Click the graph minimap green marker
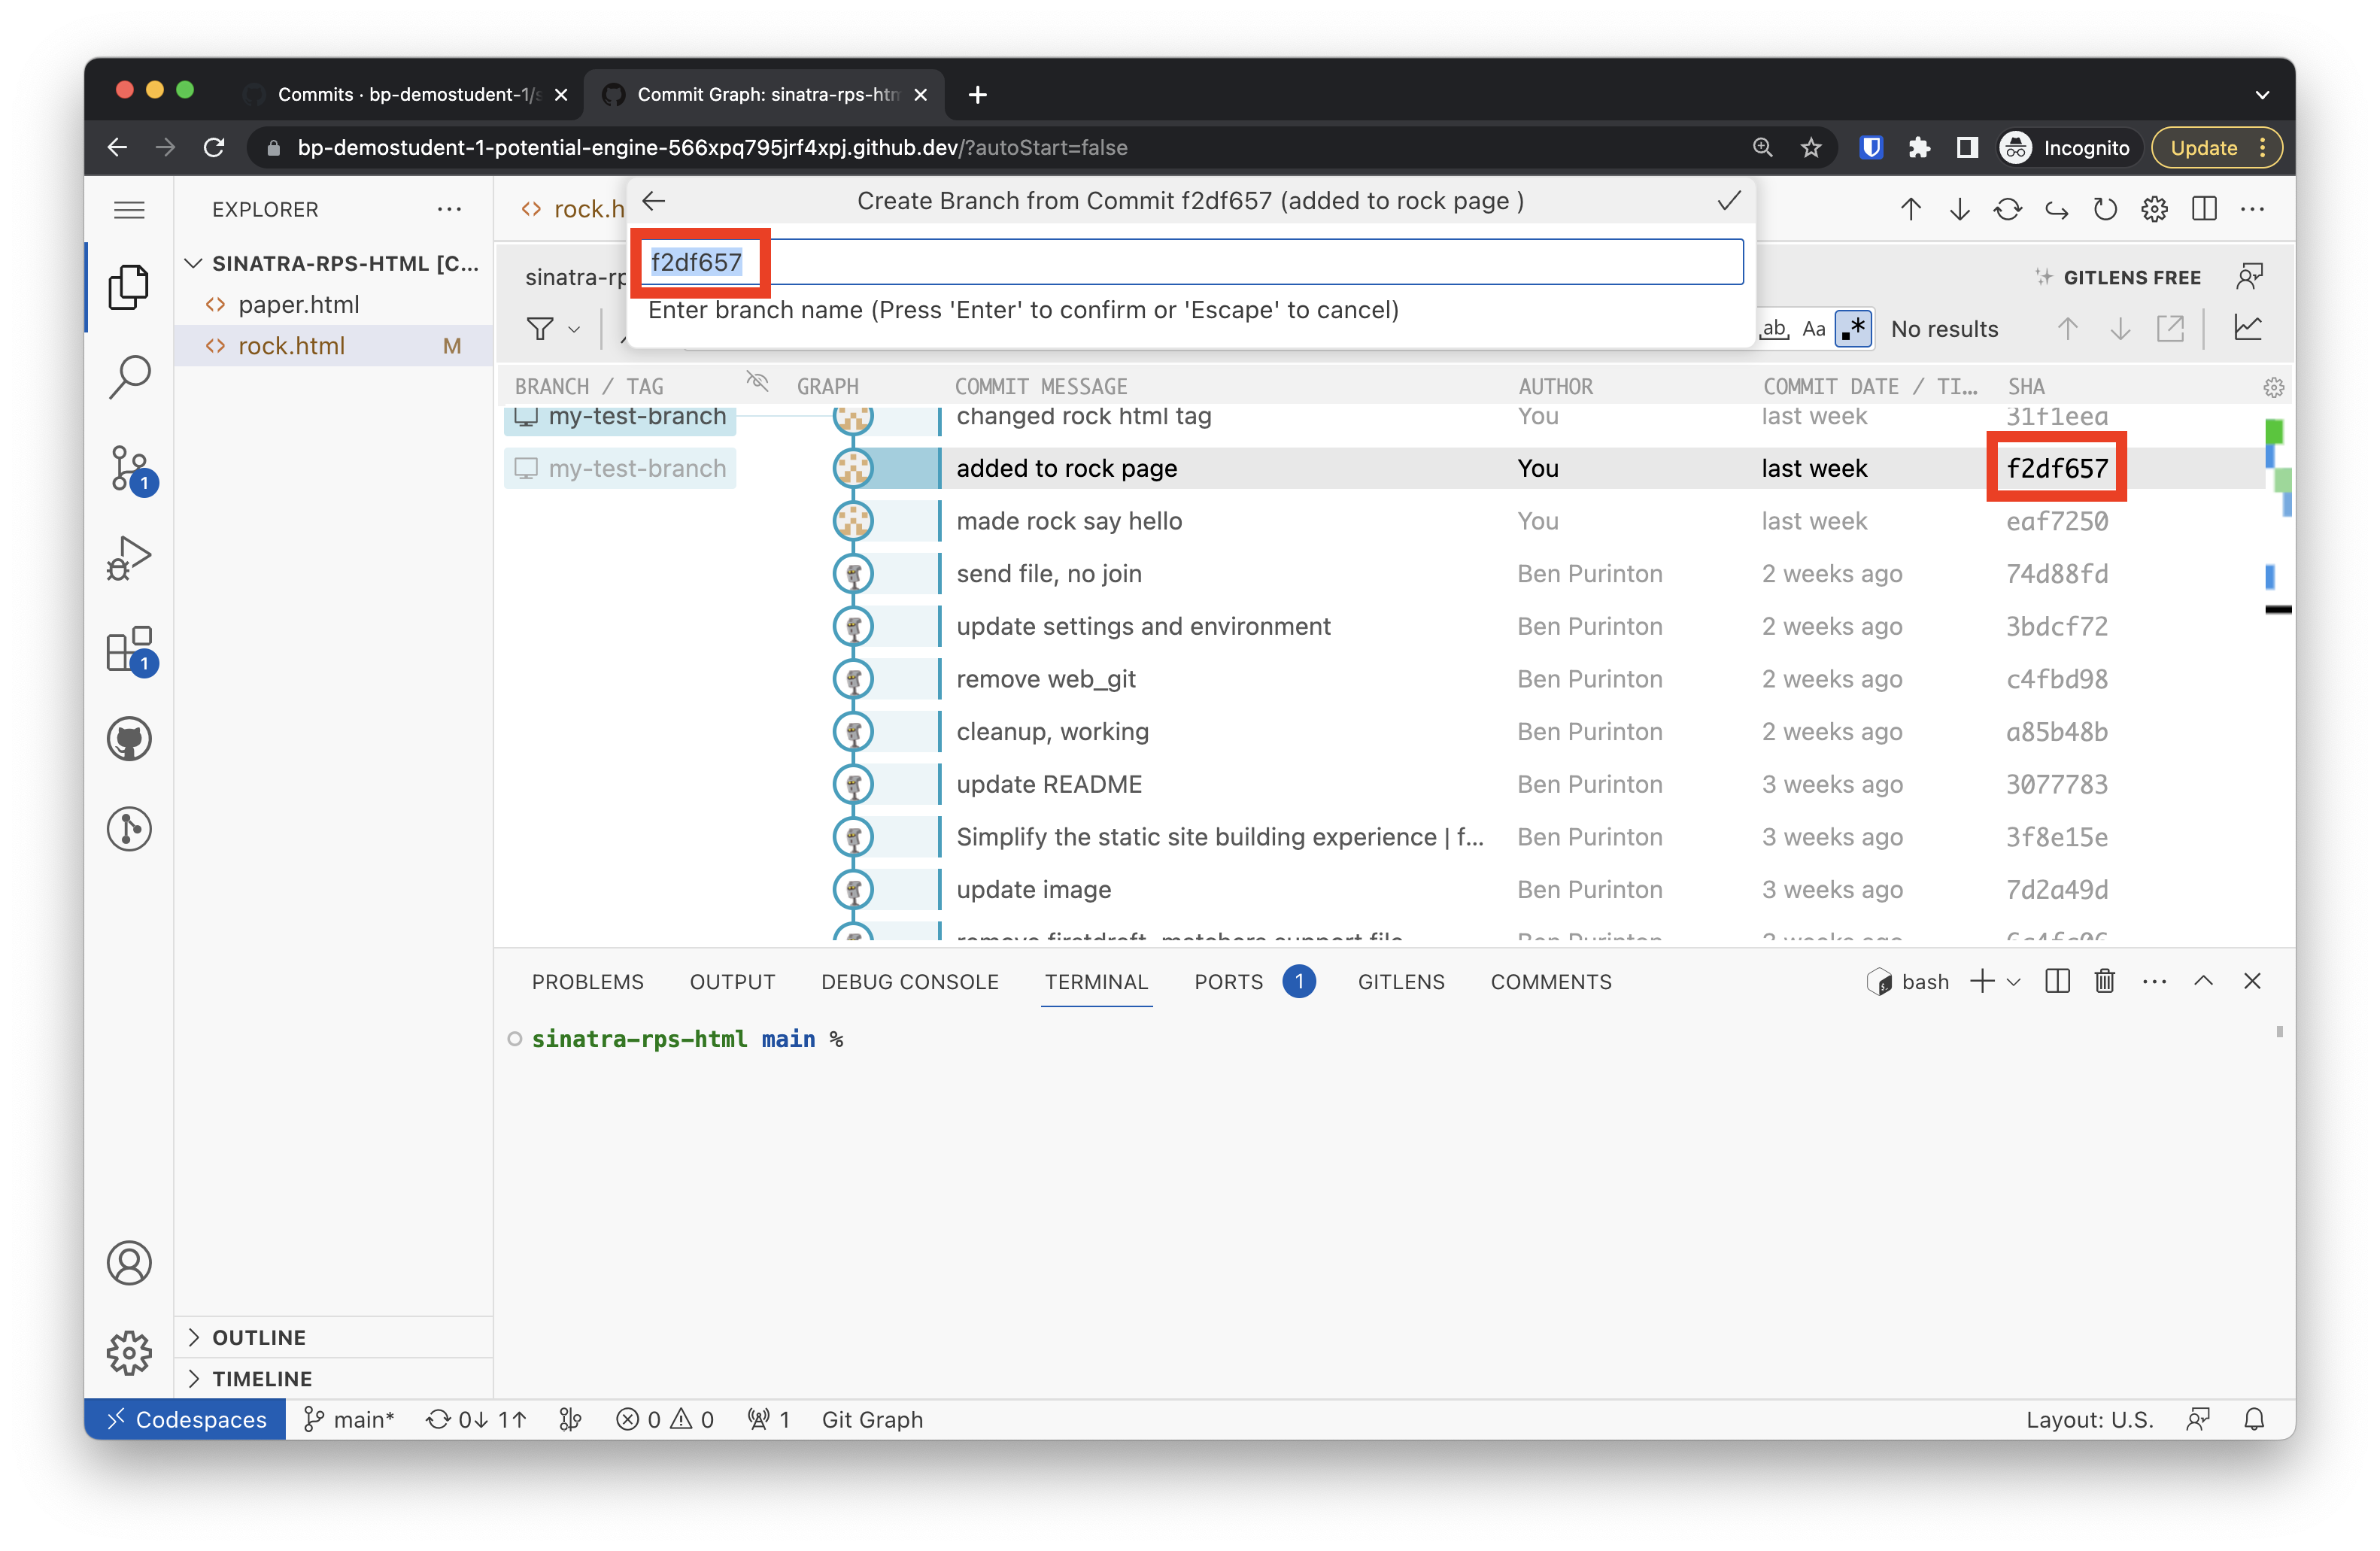Viewport: 2380px width, 1551px height. pyautogui.click(x=2273, y=432)
